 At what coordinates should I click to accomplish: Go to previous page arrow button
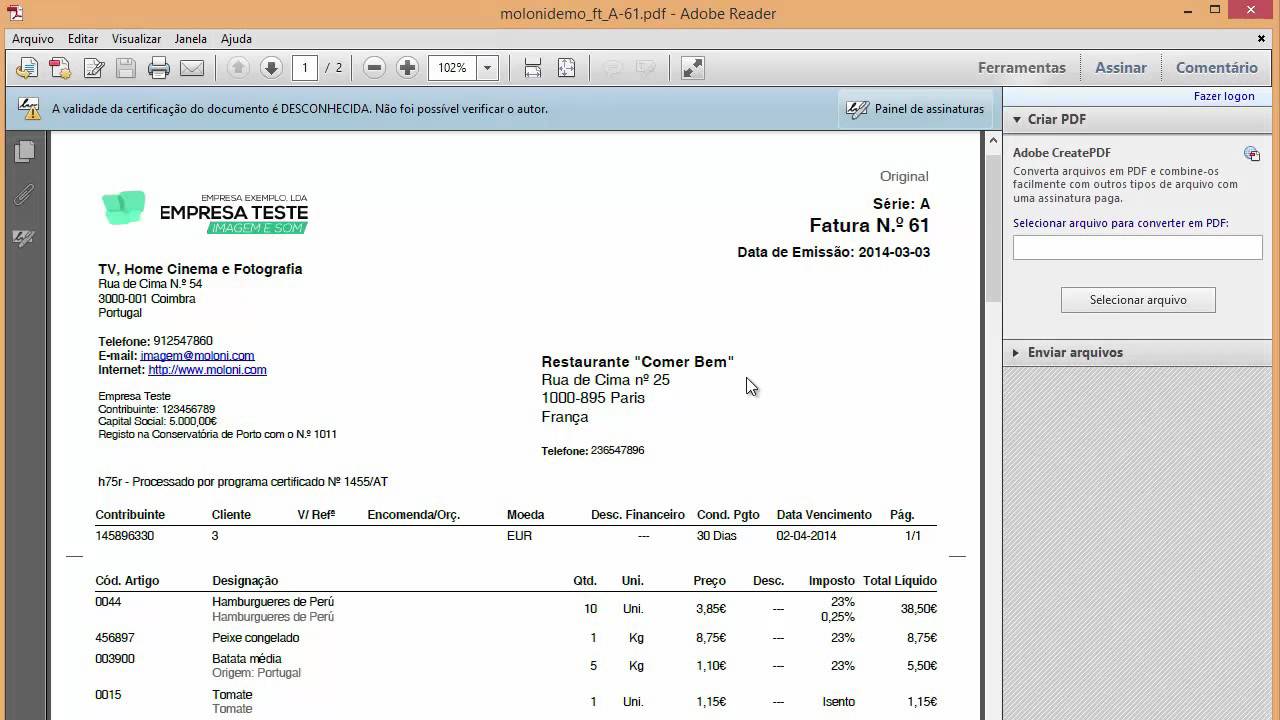click(x=238, y=68)
